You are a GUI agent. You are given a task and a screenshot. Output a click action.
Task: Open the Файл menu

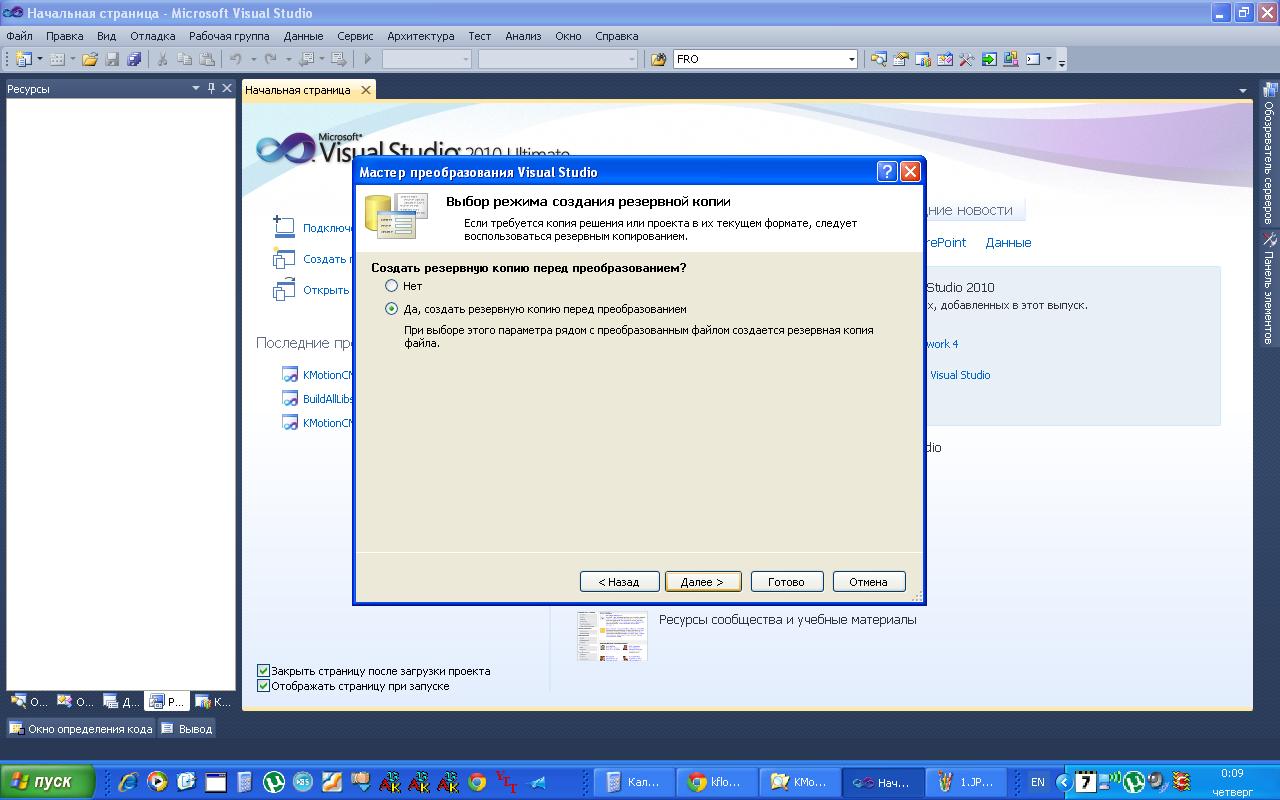tap(19, 36)
